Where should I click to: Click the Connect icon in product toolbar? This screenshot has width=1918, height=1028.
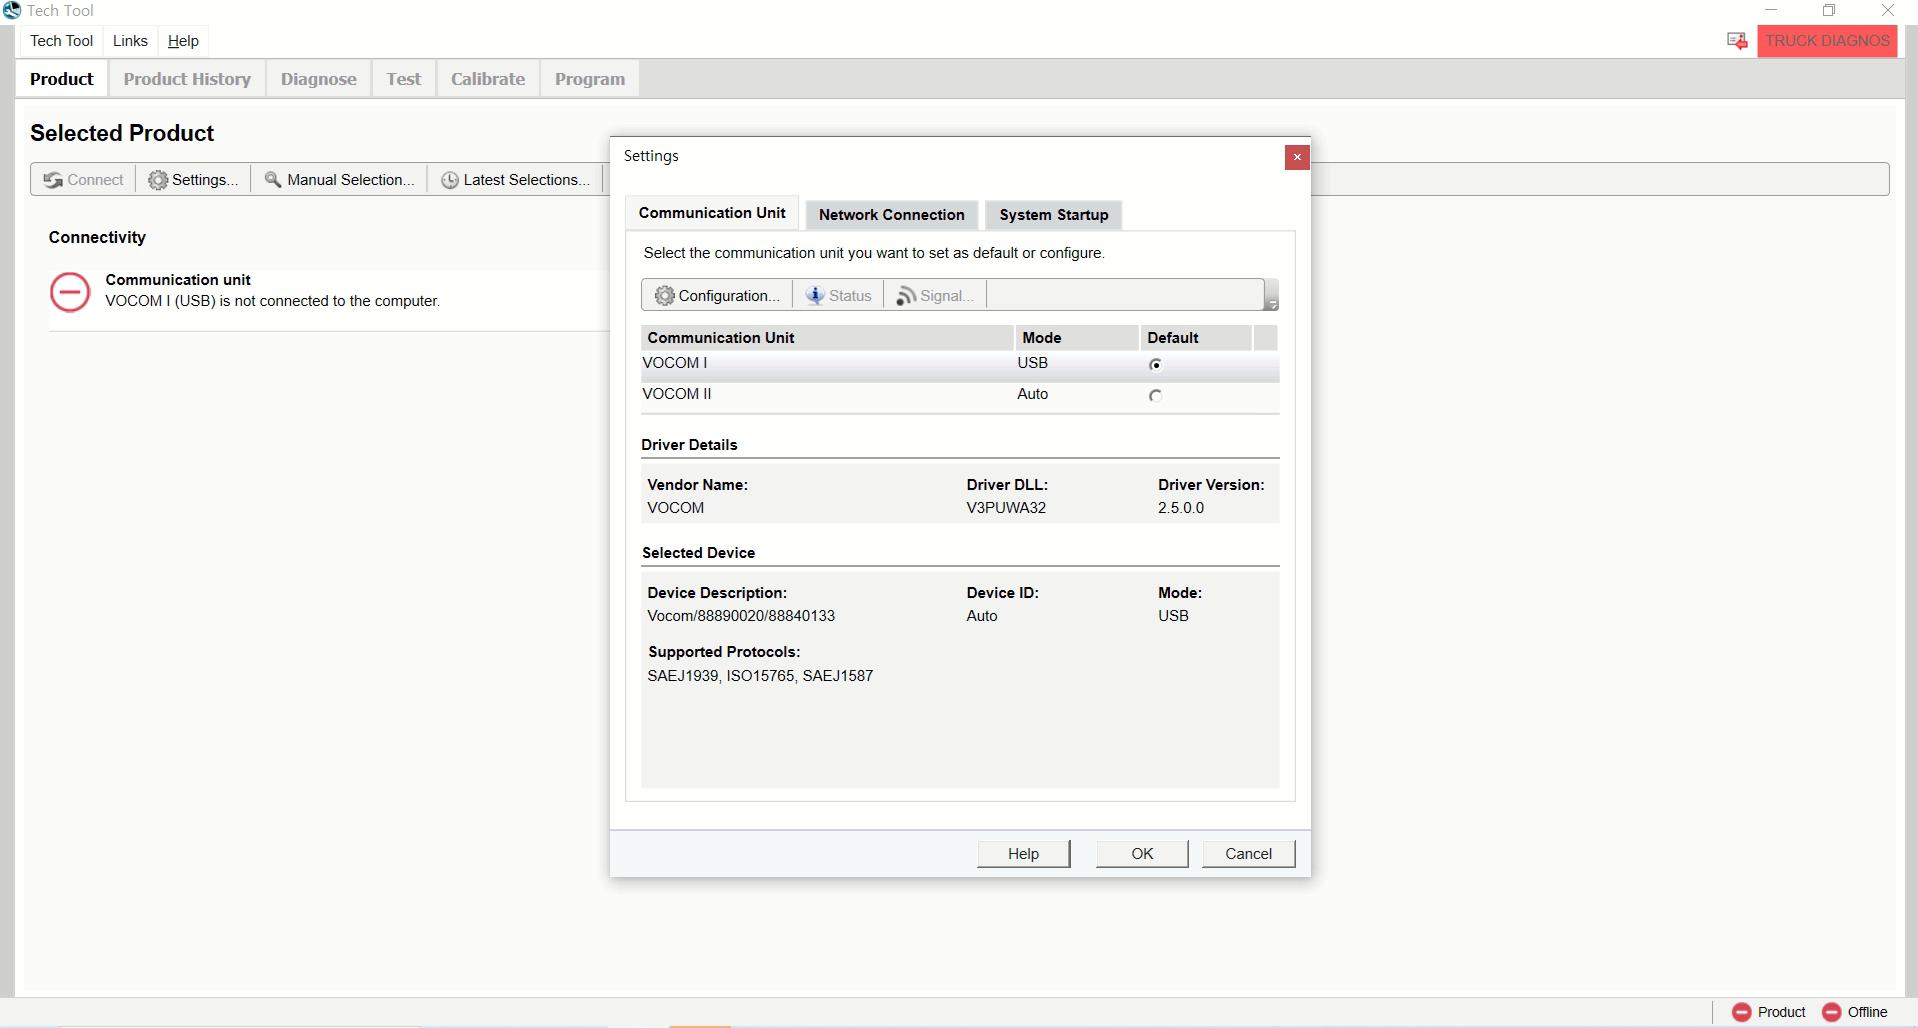(53, 180)
